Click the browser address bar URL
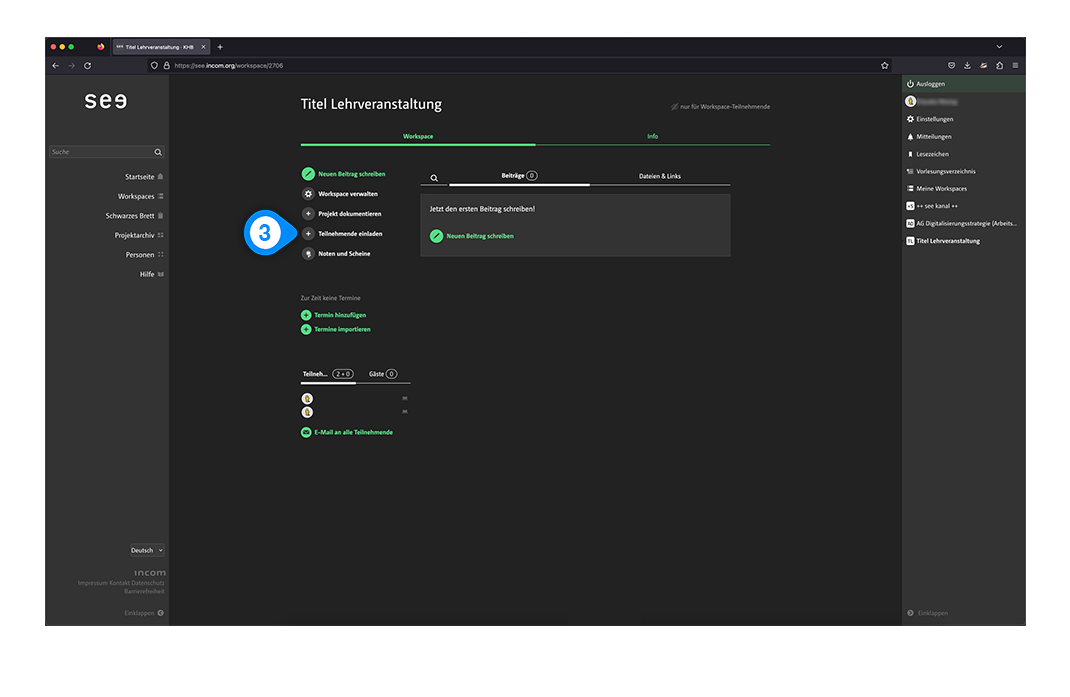This screenshot has height=697, width=1070. point(229,66)
